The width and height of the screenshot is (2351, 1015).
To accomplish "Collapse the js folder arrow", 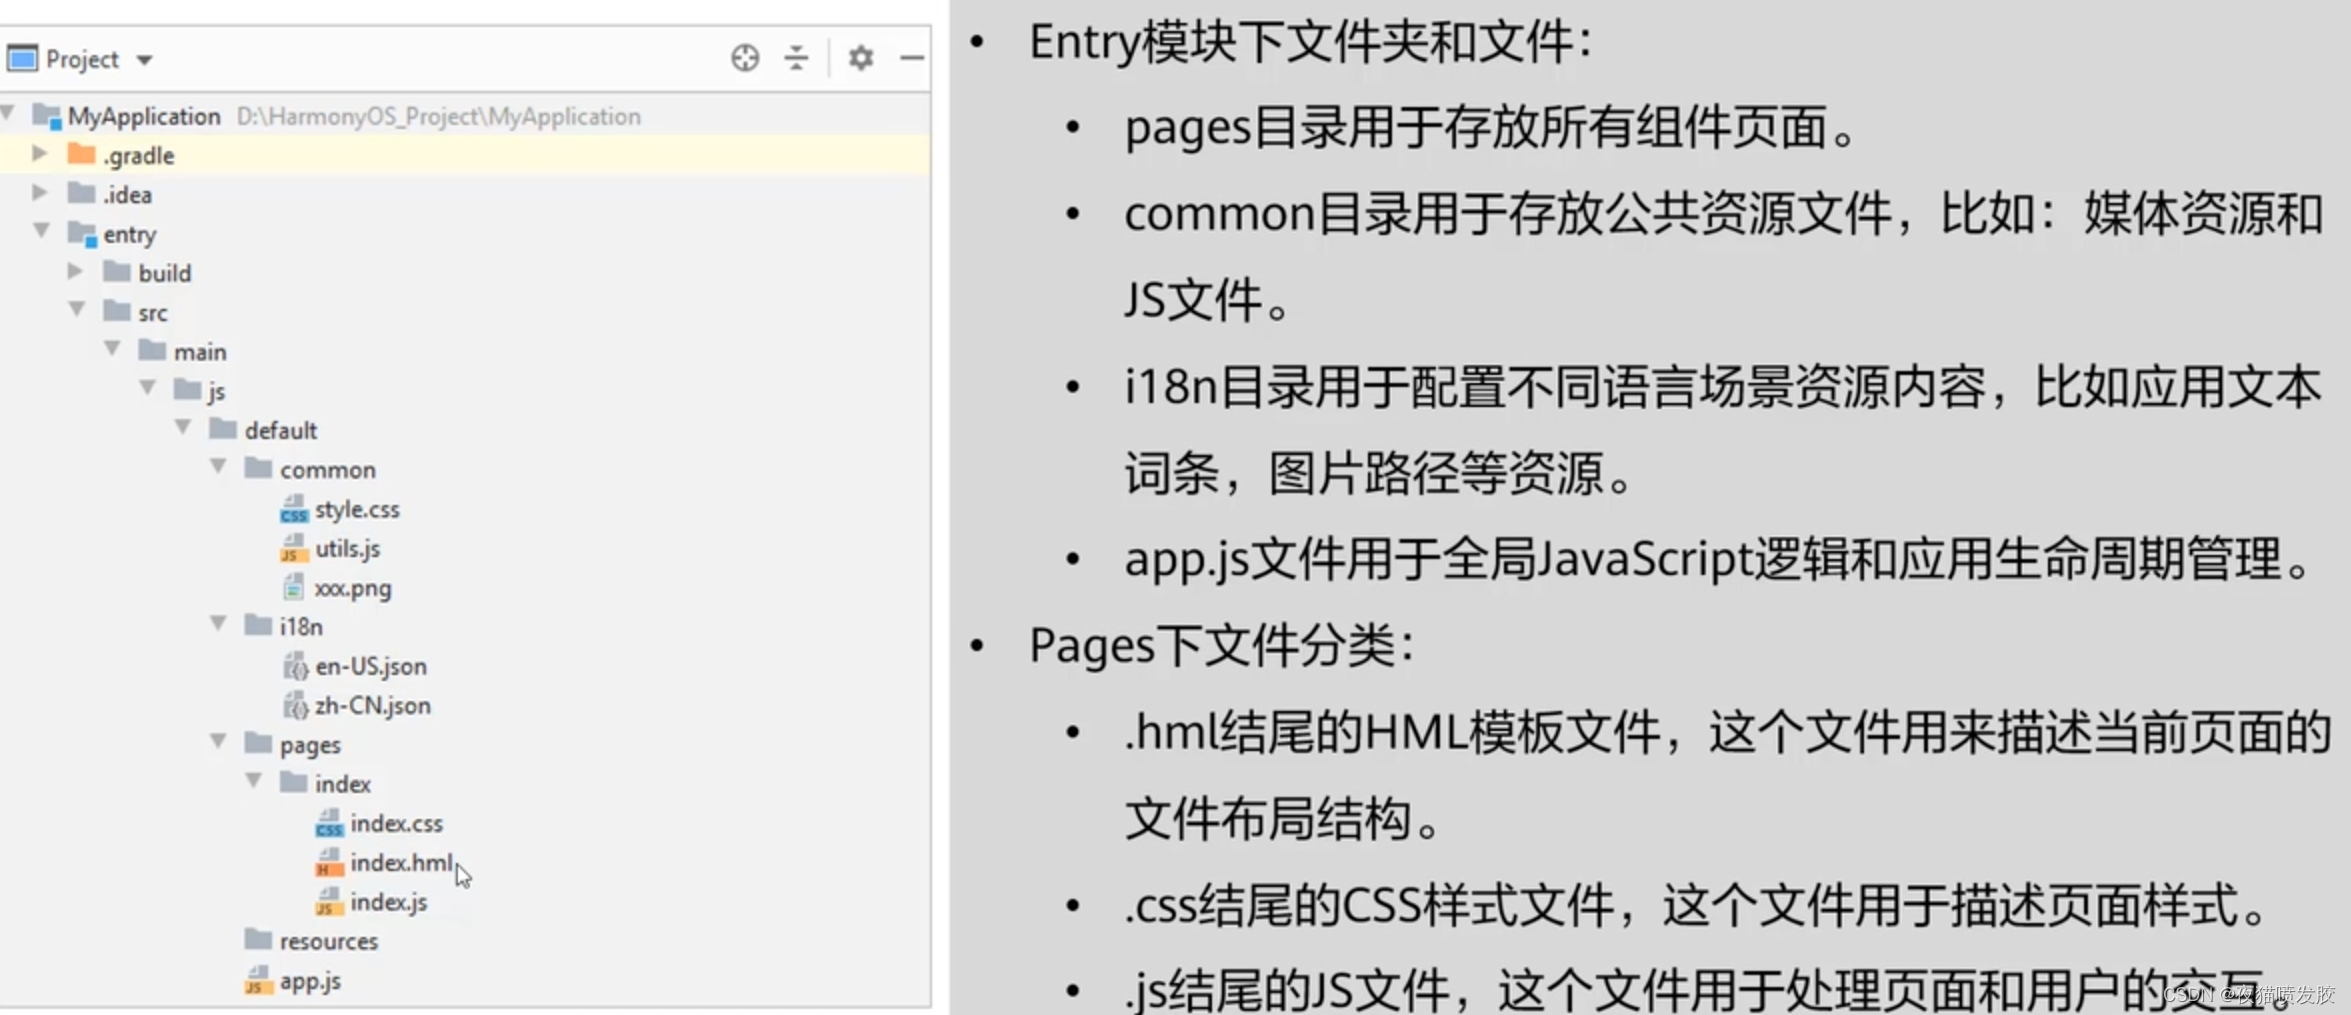I will tap(148, 388).
